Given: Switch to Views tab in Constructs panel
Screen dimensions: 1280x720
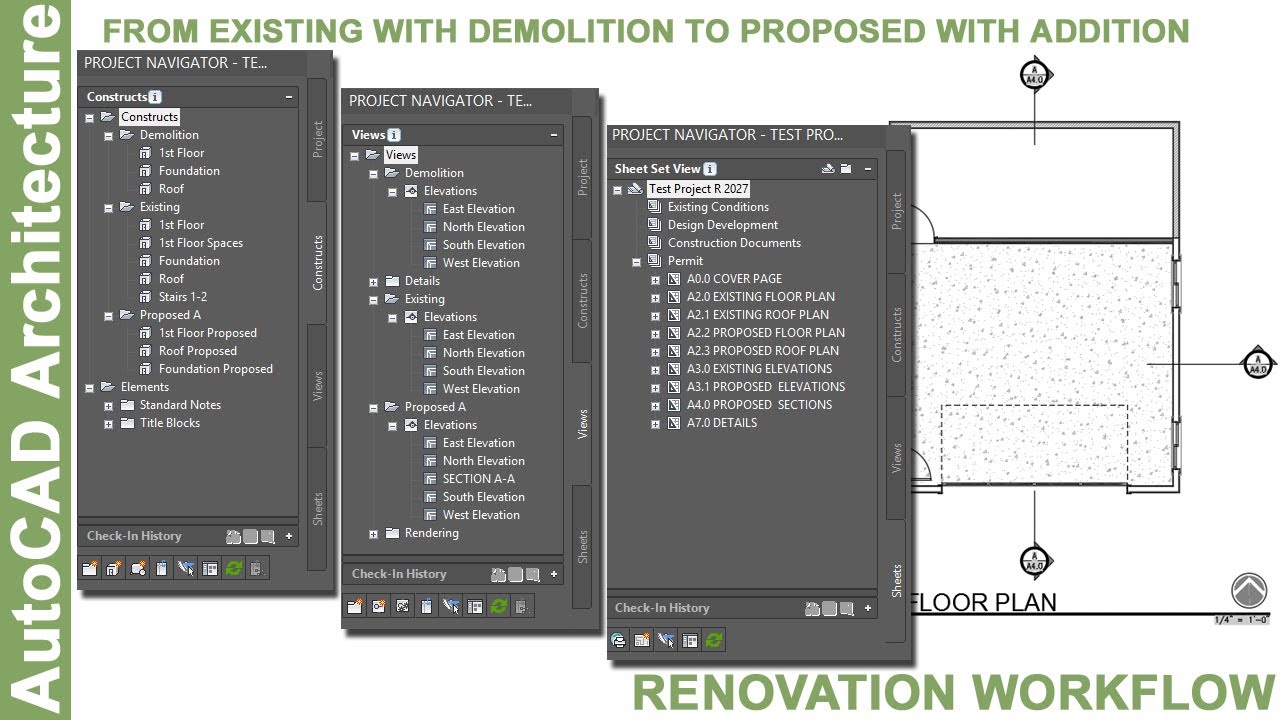Looking at the screenshot, I should [318, 385].
